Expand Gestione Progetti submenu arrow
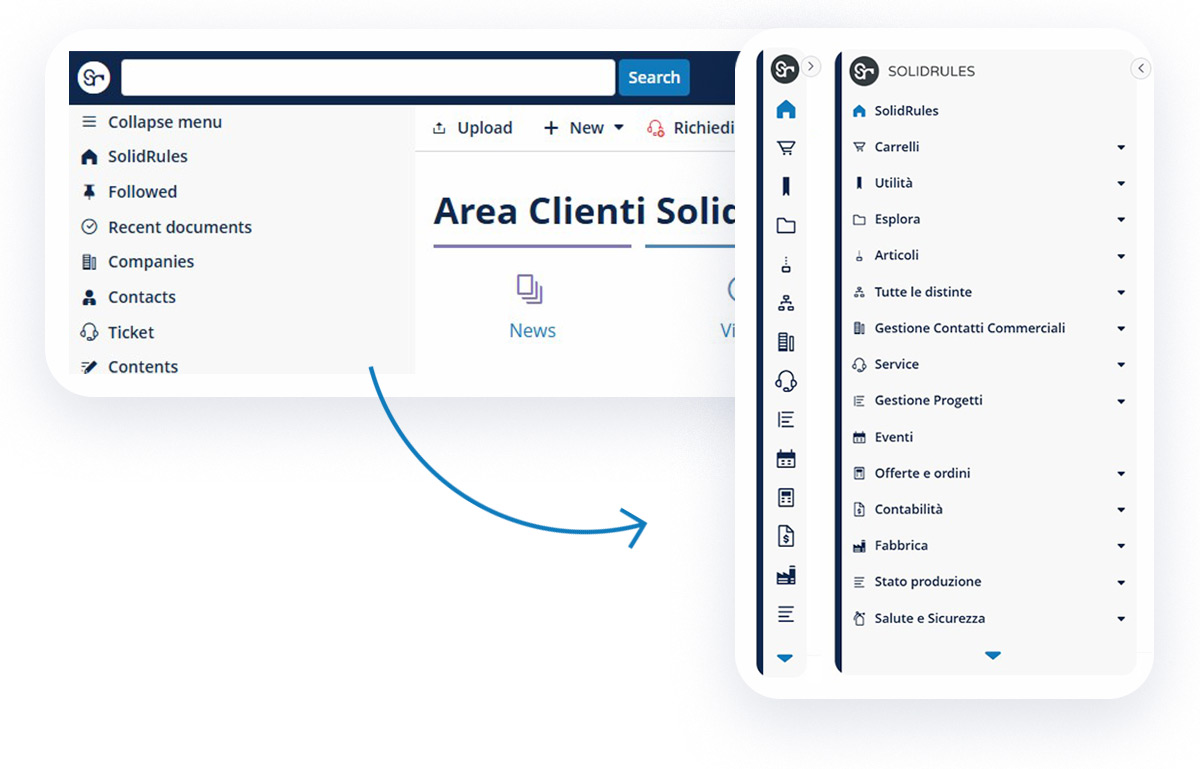 (1121, 402)
